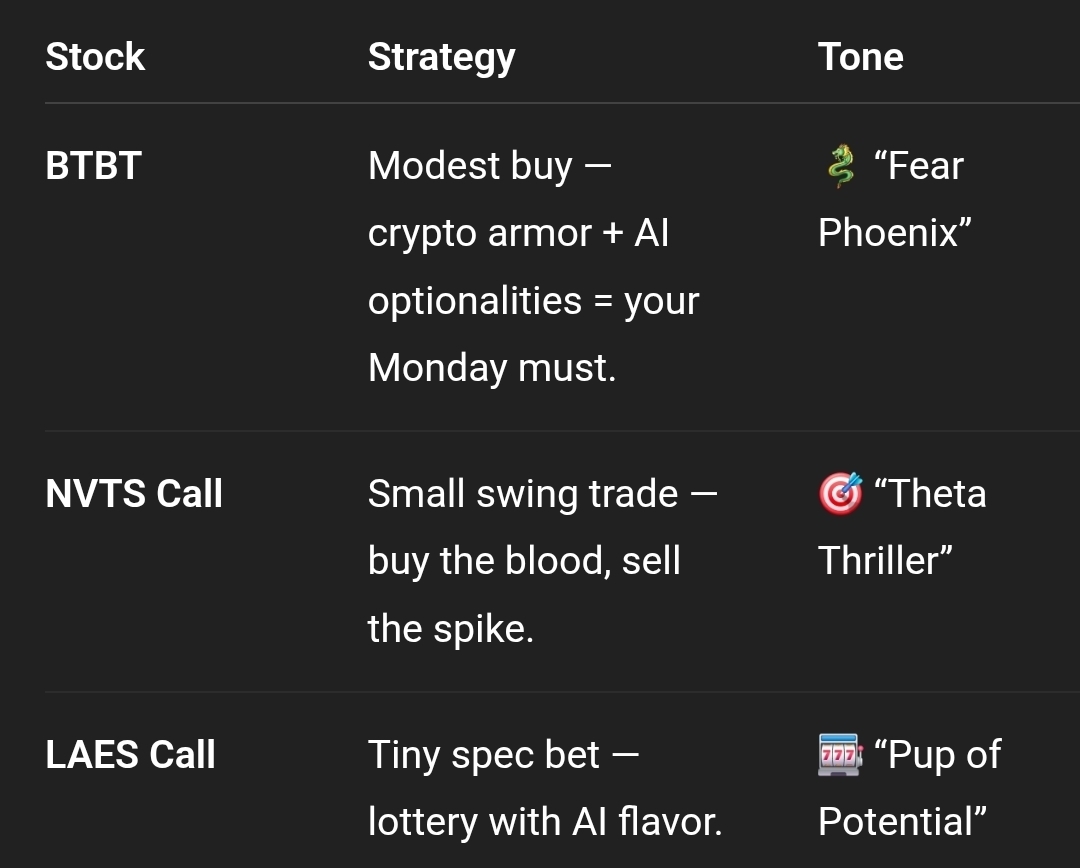Click the "buy the blood, sell" line

(x=524, y=561)
